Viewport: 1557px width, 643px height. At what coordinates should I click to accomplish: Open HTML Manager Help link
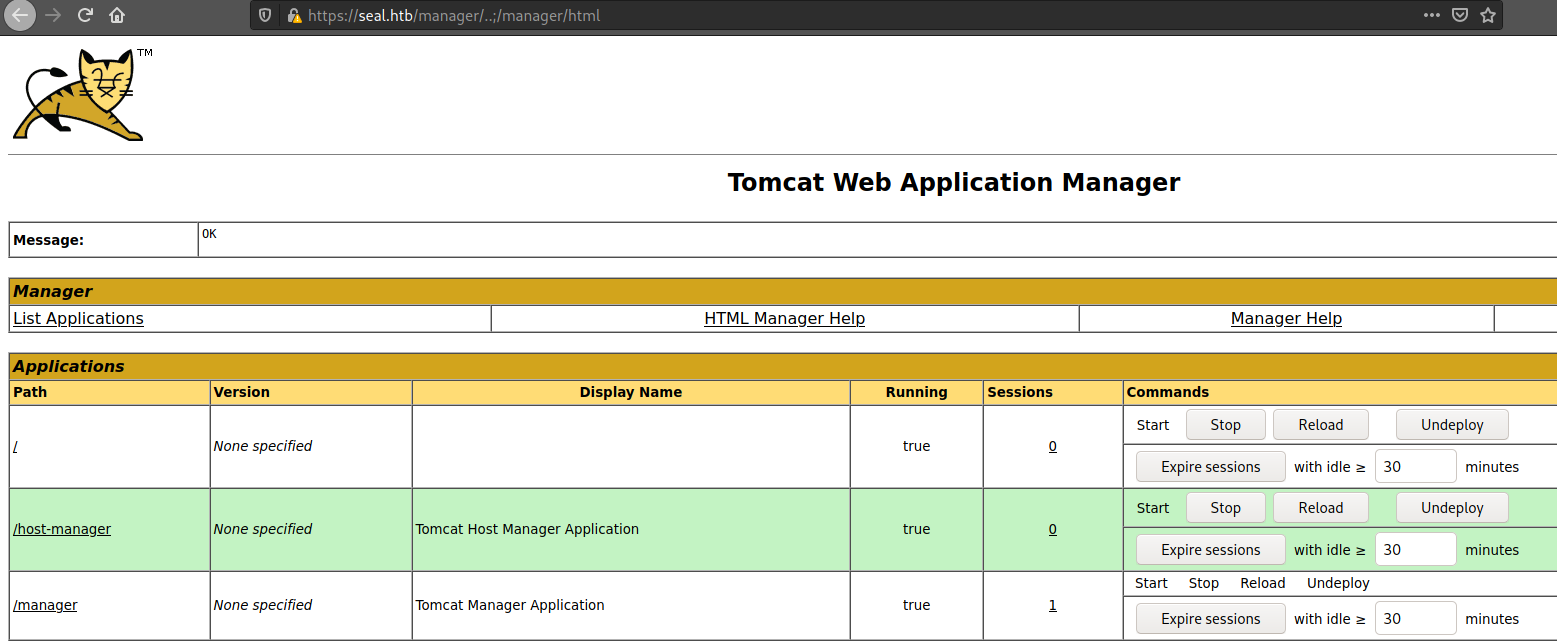tap(784, 318)
